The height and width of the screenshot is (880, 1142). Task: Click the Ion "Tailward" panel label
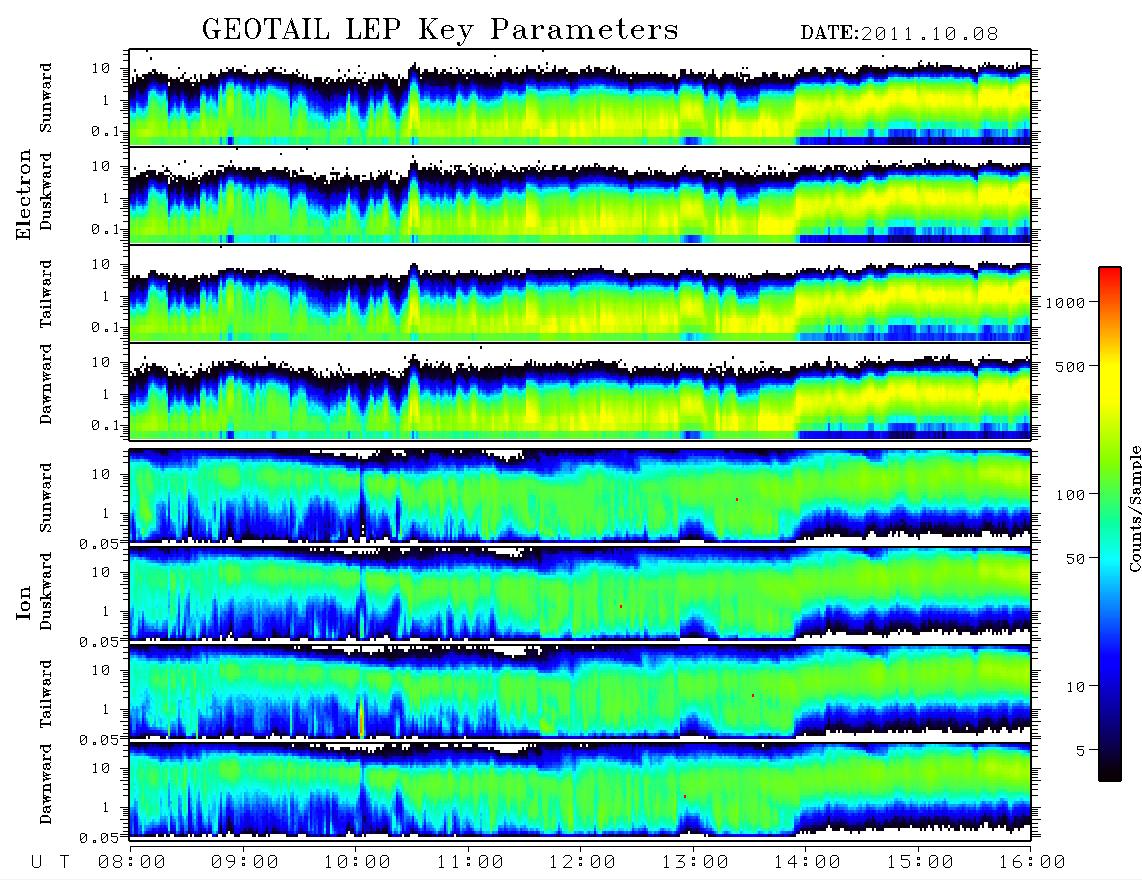click(46, 694)
